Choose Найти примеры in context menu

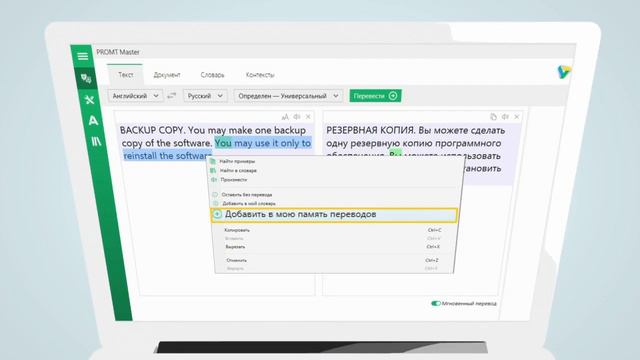[237, 161]
